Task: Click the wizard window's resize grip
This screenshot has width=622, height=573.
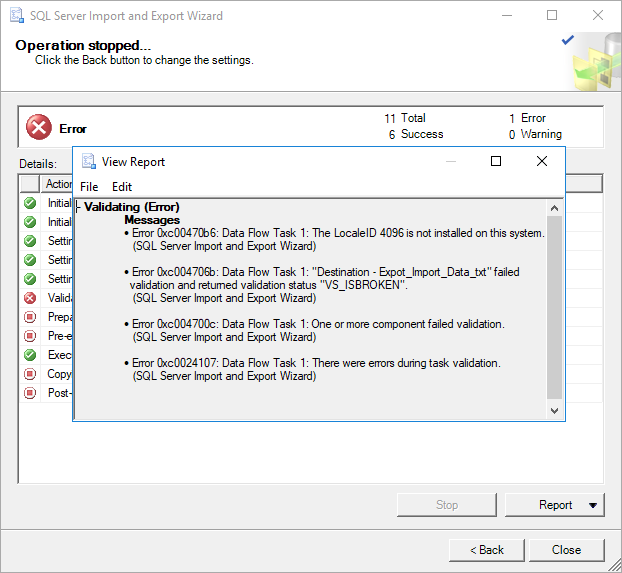Action: pyautogui.click(x=615, y=566)
